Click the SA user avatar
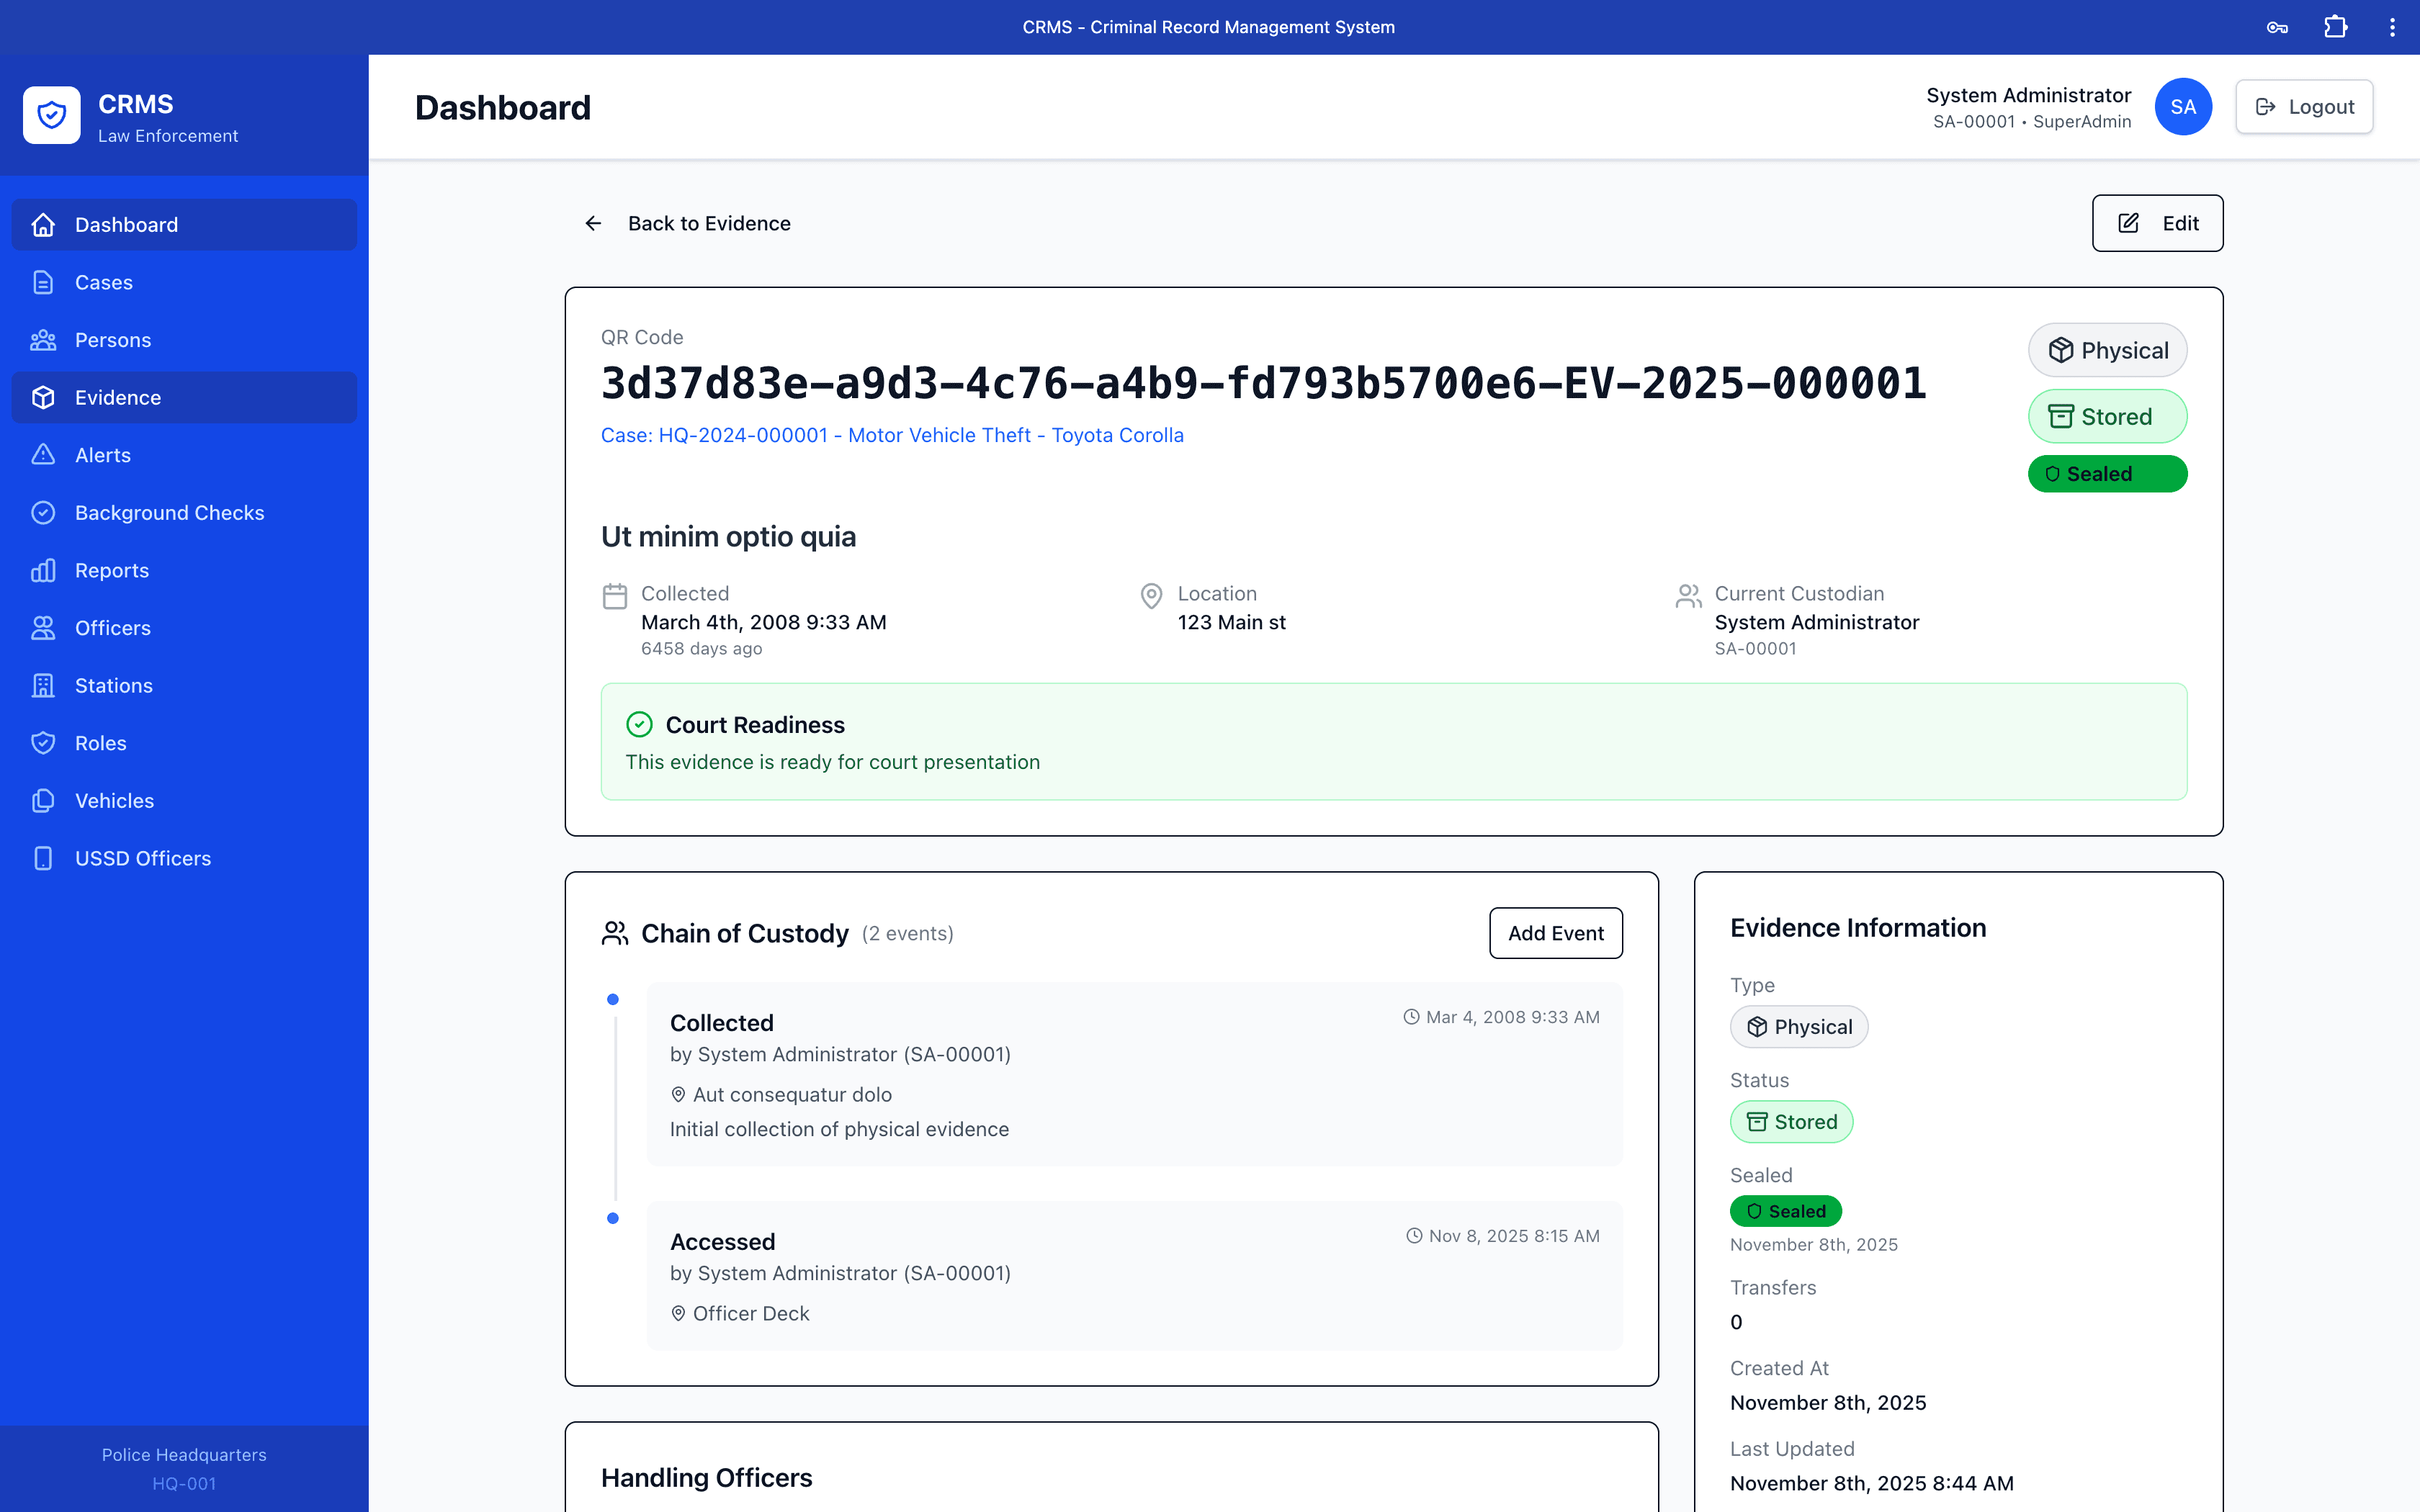The image size is (2420, 1512). pyautogui.click(x=2183, y=107)
